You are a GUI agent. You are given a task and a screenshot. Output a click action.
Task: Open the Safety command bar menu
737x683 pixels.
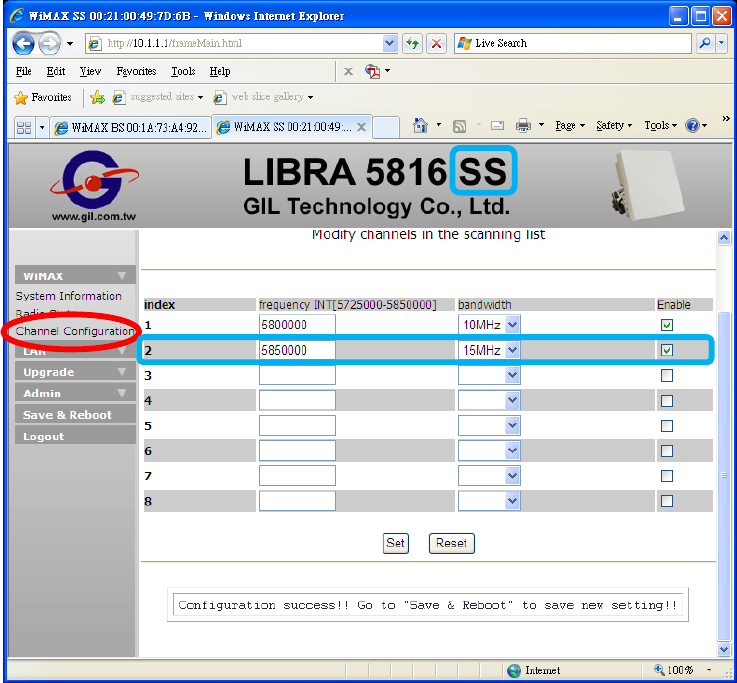pos(613,126)
